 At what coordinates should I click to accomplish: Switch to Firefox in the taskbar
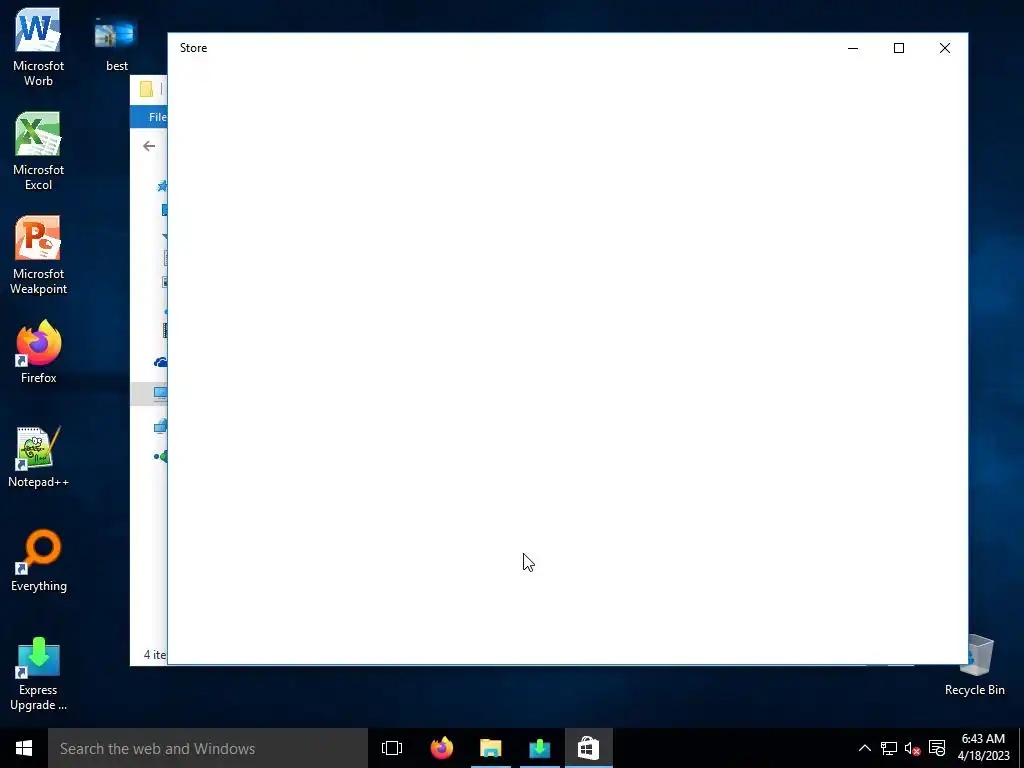click(441, 748)
